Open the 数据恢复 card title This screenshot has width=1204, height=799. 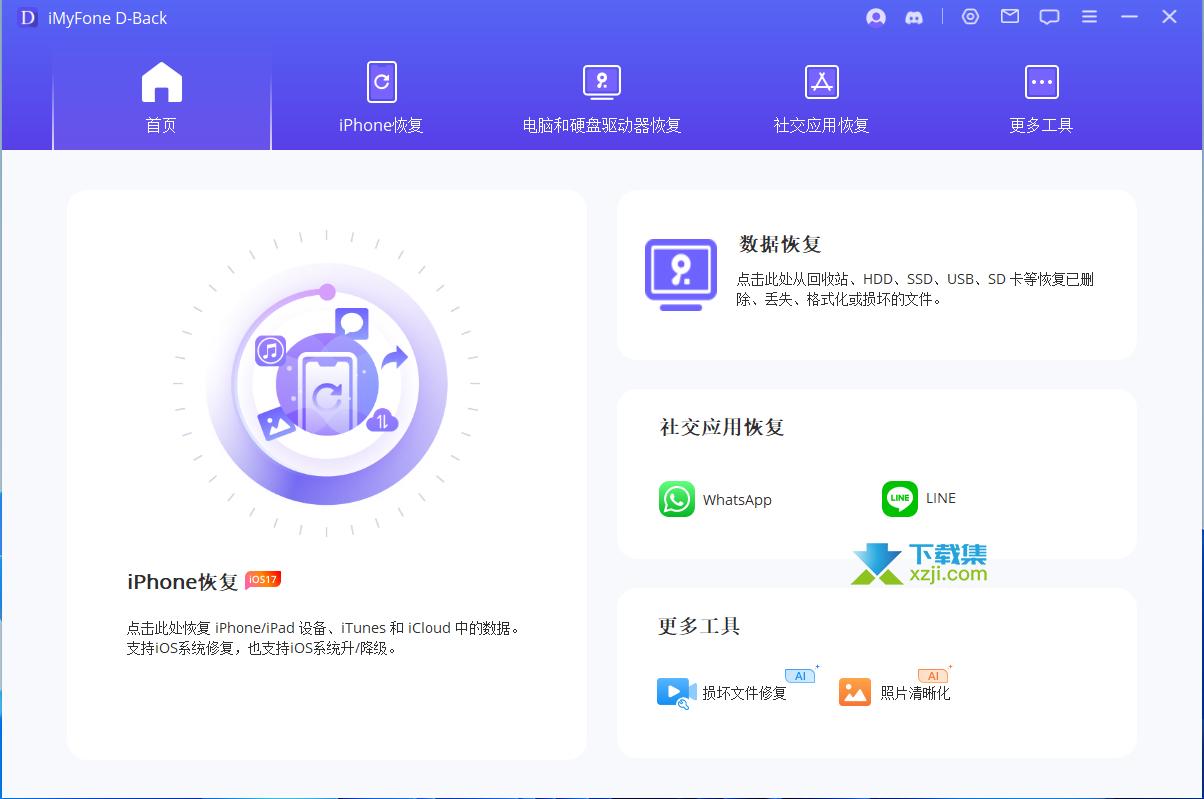(x=780, y=244)
